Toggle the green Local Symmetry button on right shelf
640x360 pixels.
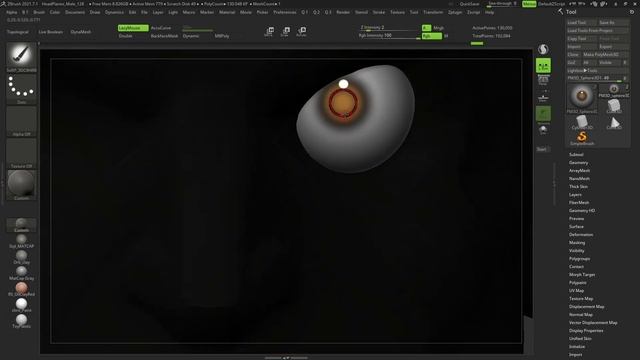(543, 114)
